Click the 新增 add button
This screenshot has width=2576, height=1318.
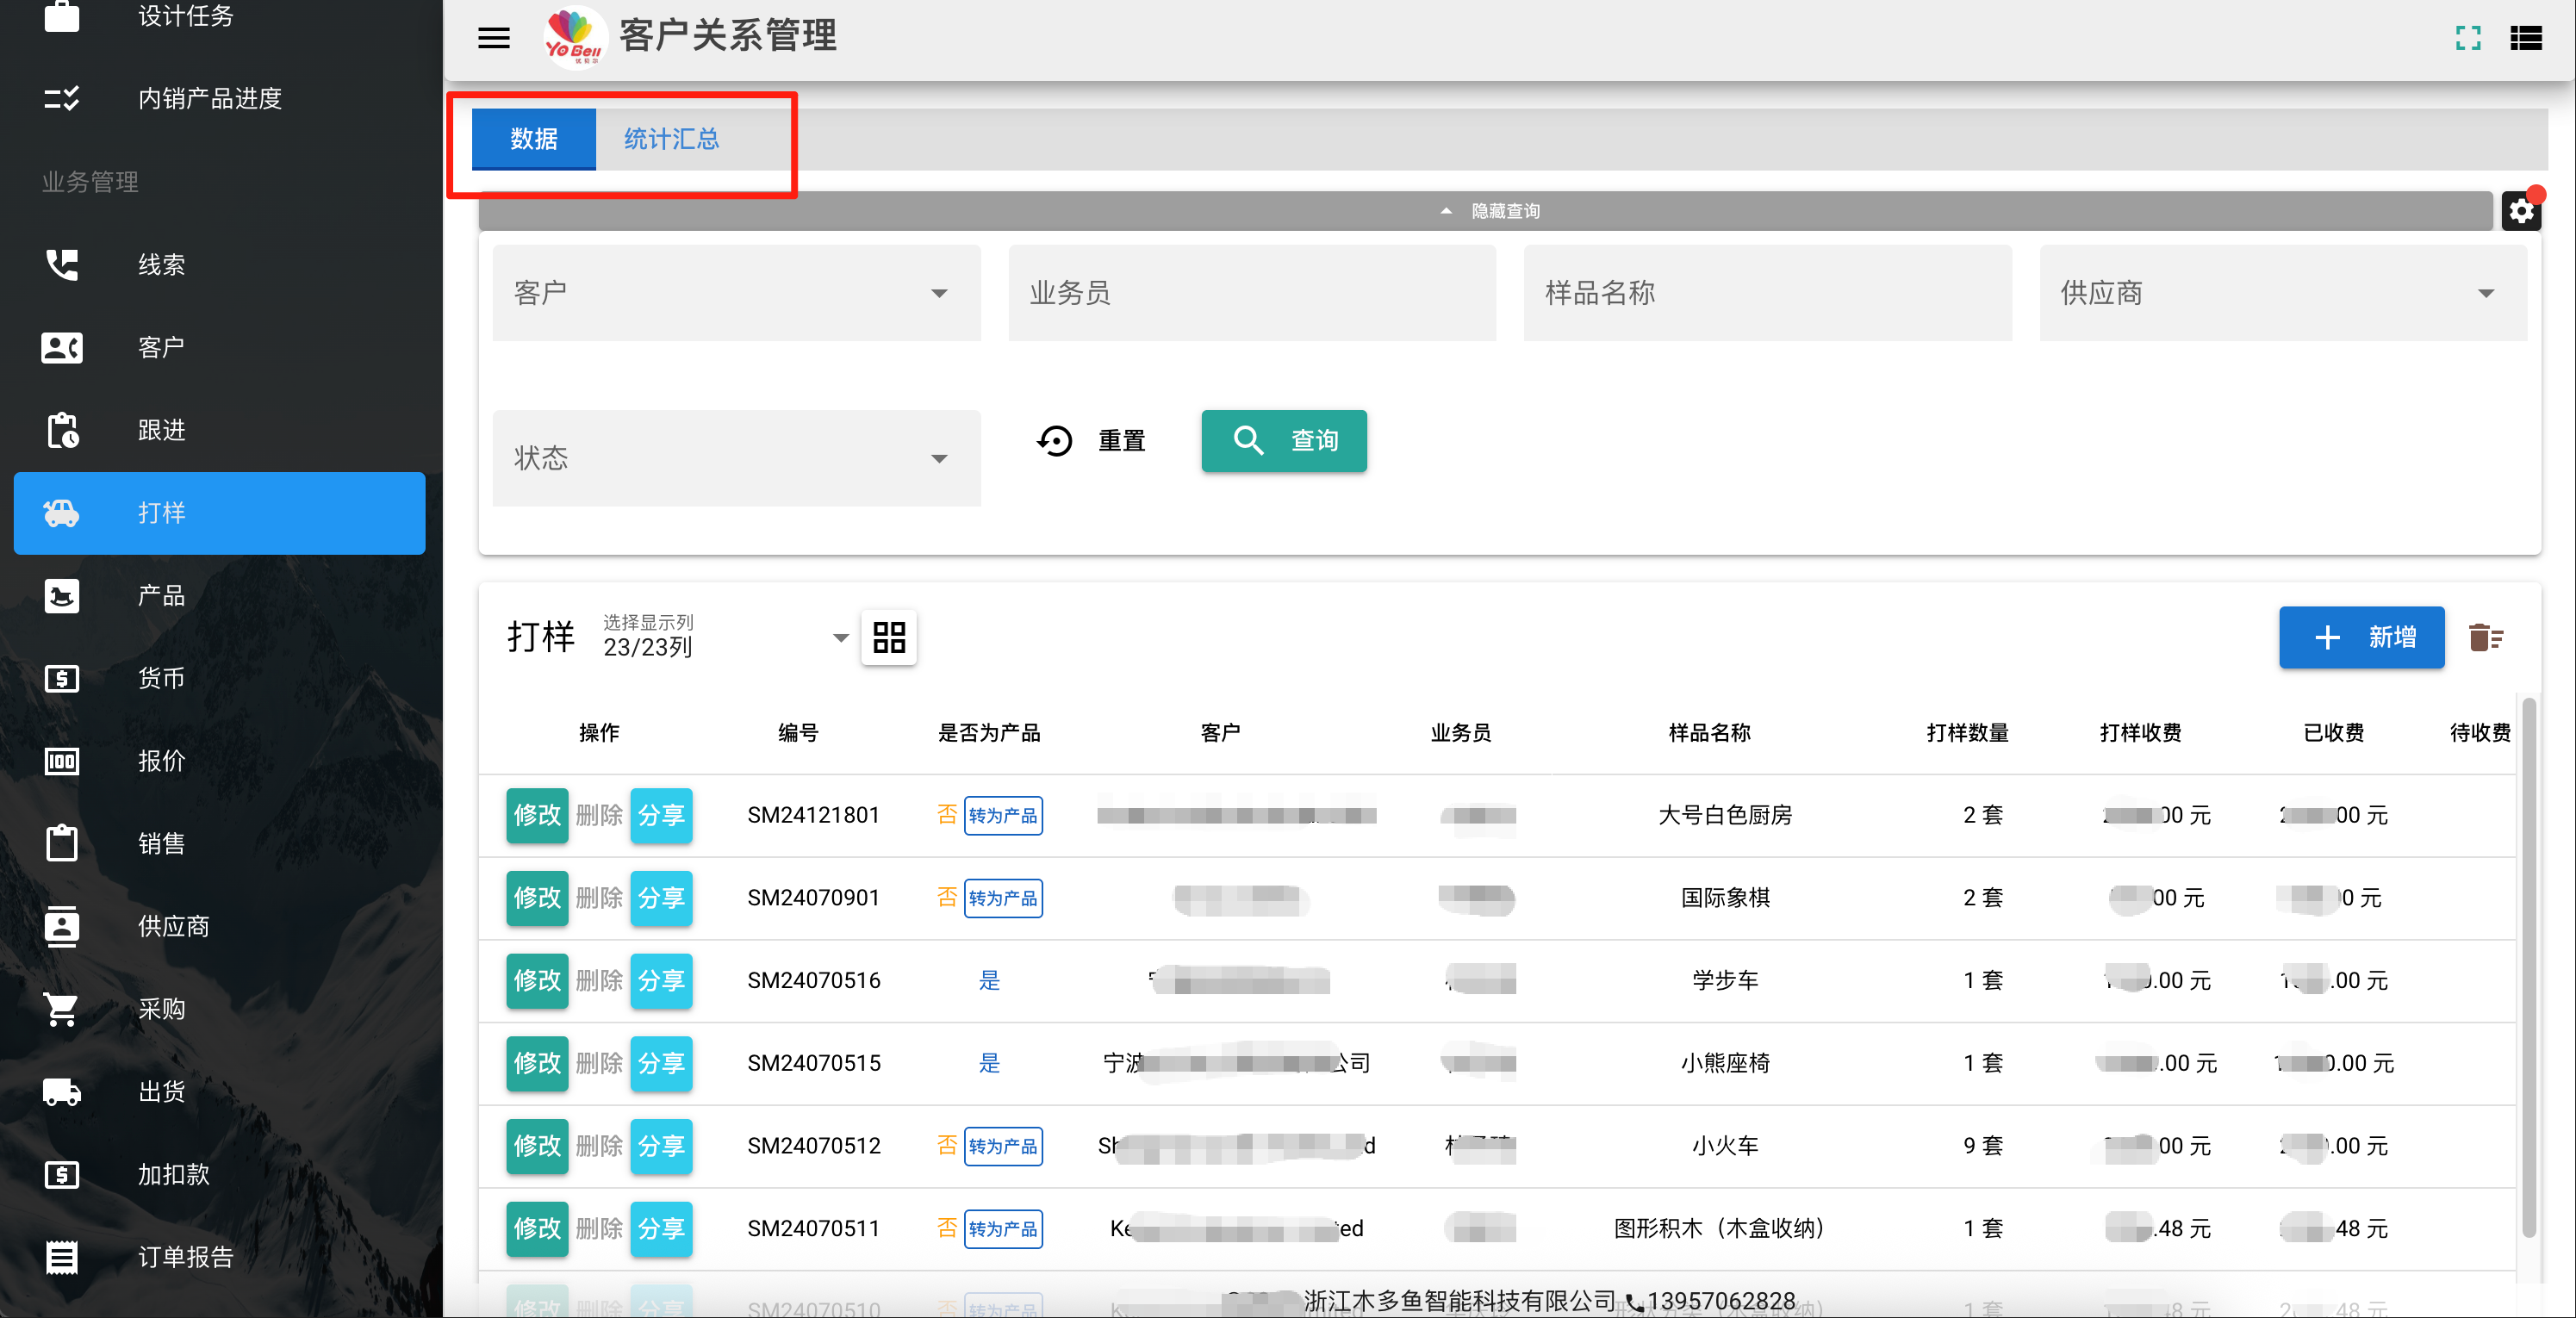click(2361, 637)
